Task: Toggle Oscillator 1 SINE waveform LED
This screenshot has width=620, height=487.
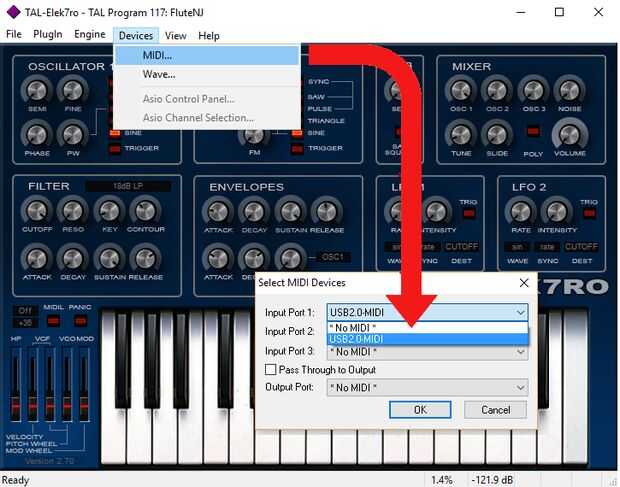Action: coord(115,133)
